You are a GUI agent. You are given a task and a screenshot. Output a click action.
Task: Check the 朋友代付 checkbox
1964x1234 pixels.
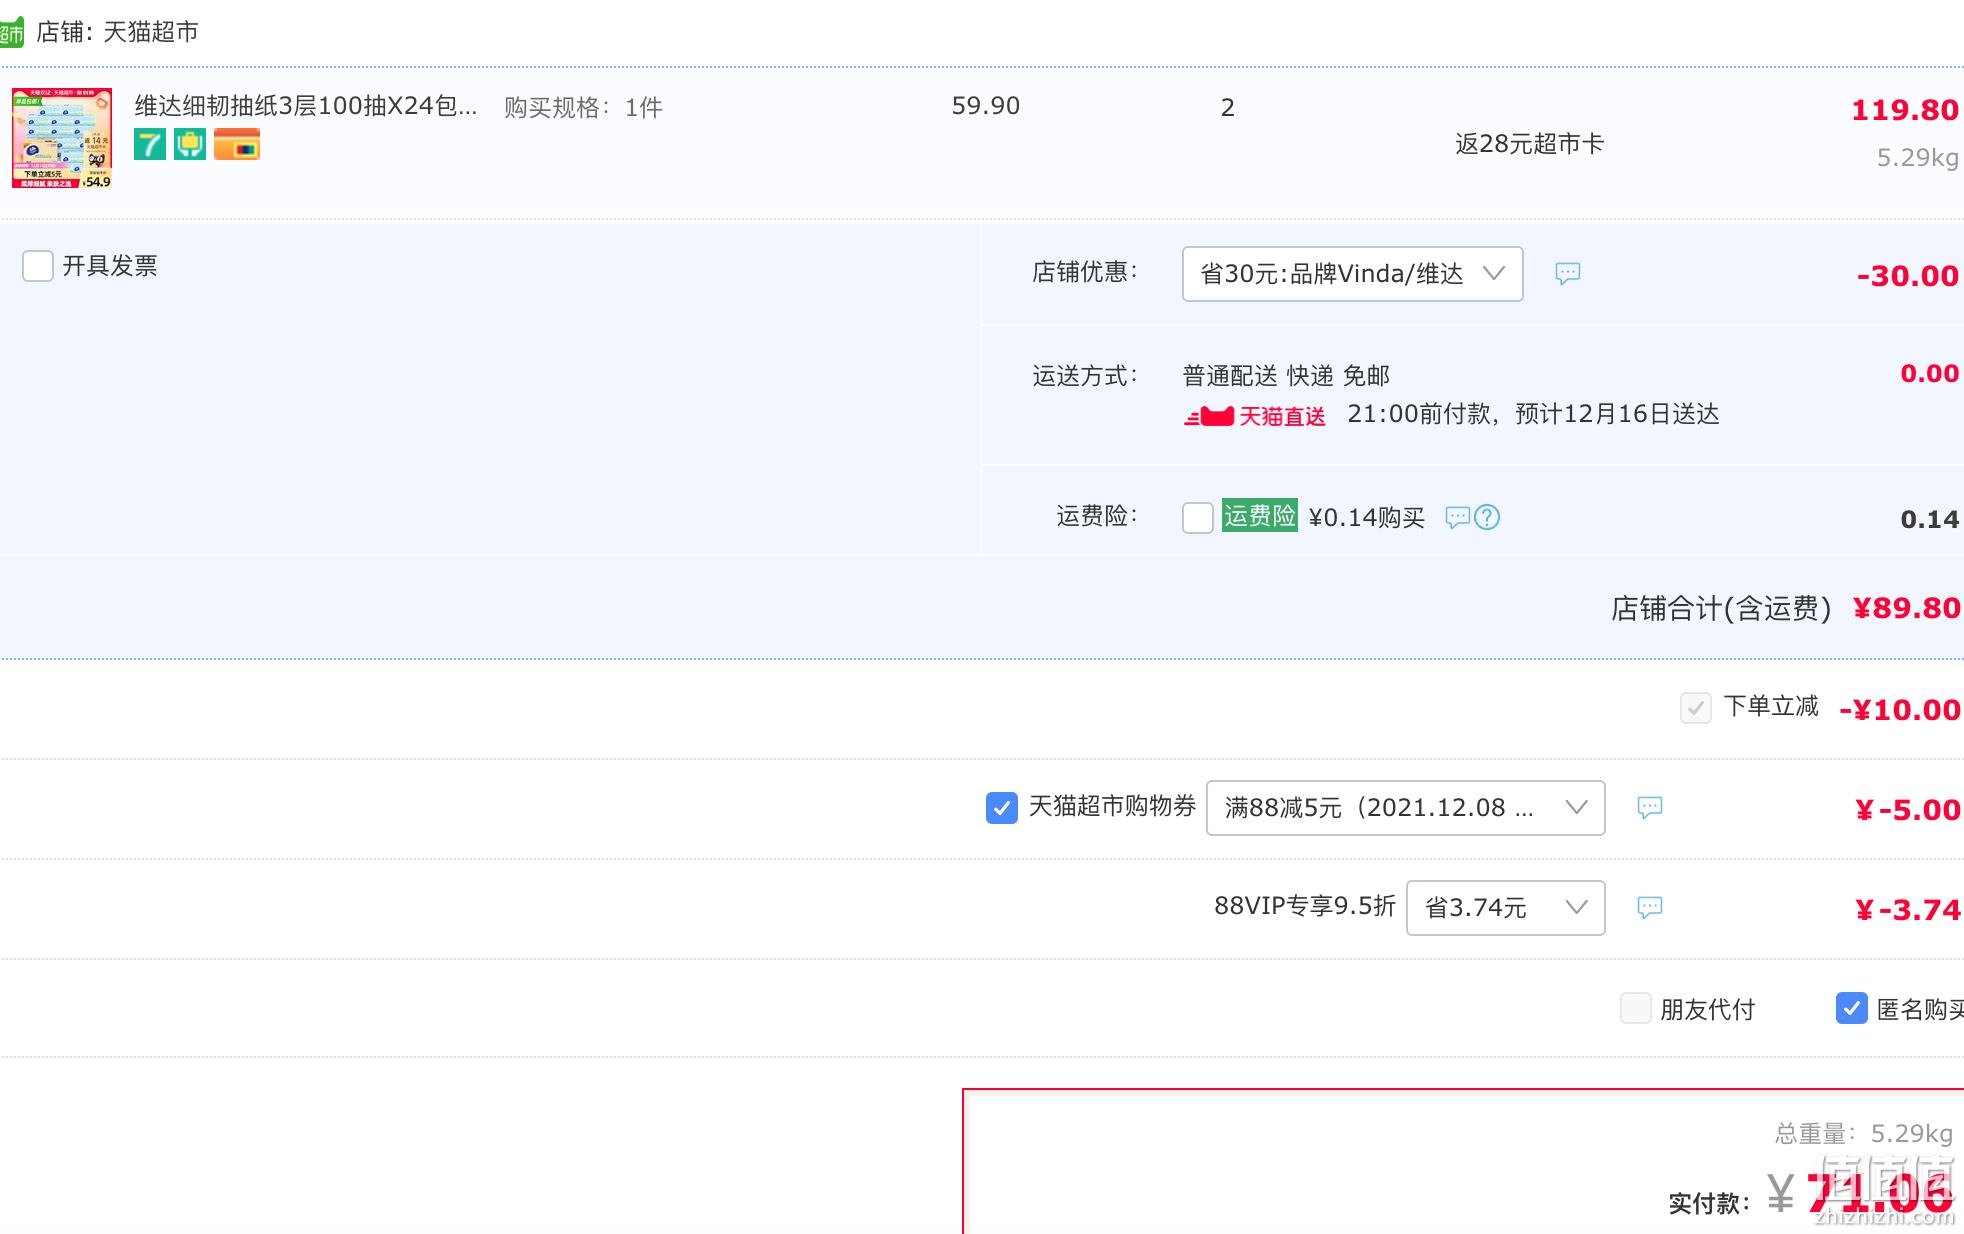point(1636,1008)
